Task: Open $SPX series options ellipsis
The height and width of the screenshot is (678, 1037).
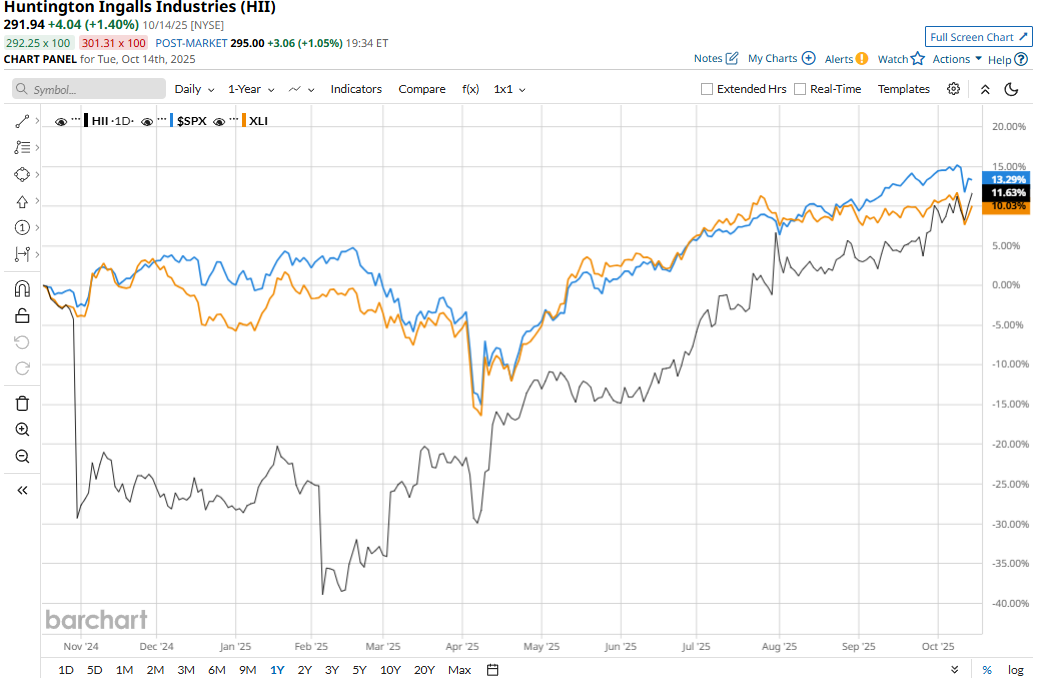Action: pyautogui.click(x=162, y=119)
